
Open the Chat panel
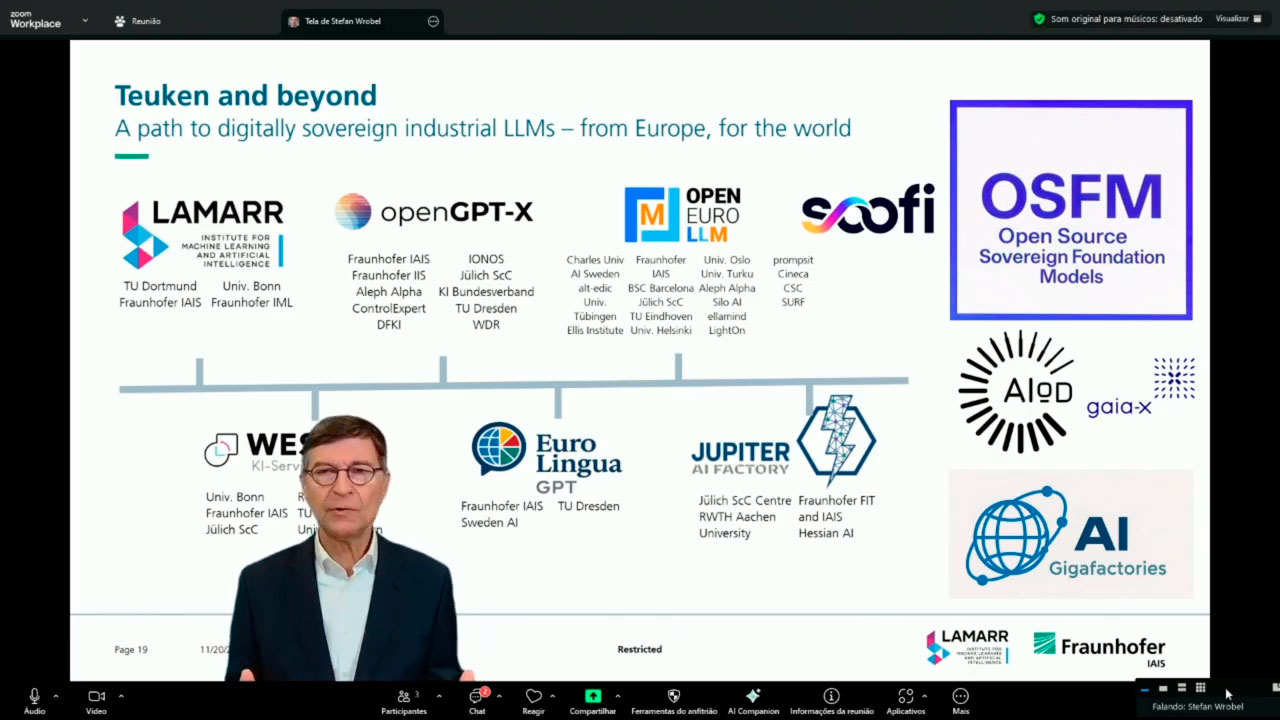point(477,699)
